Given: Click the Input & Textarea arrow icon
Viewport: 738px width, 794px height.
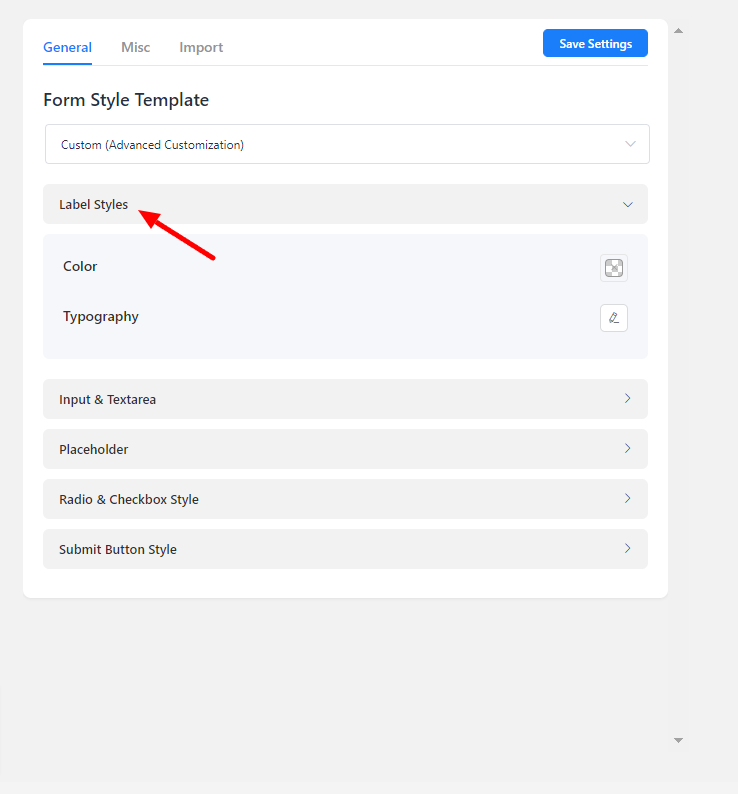Looking at the screenshot, I should [628, 398].
